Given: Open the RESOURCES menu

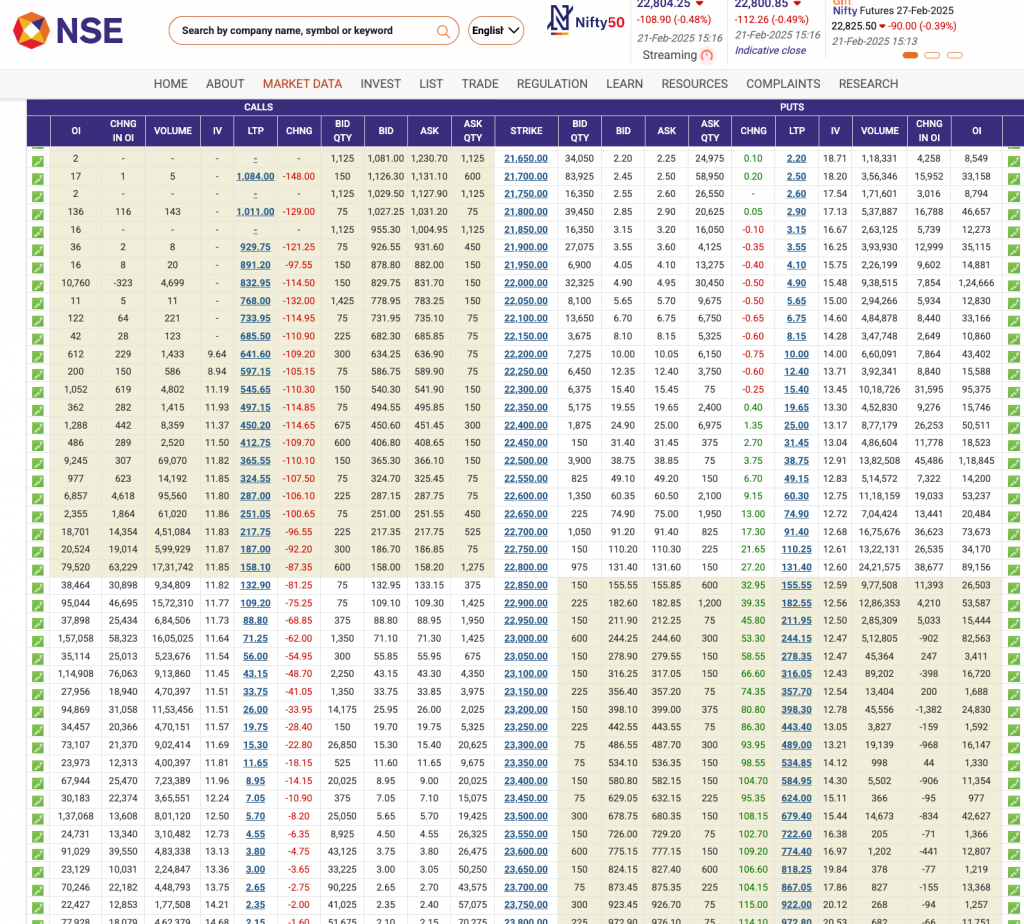Looking at the screenshot, I should pyautogui.click(x=694, y=84).
